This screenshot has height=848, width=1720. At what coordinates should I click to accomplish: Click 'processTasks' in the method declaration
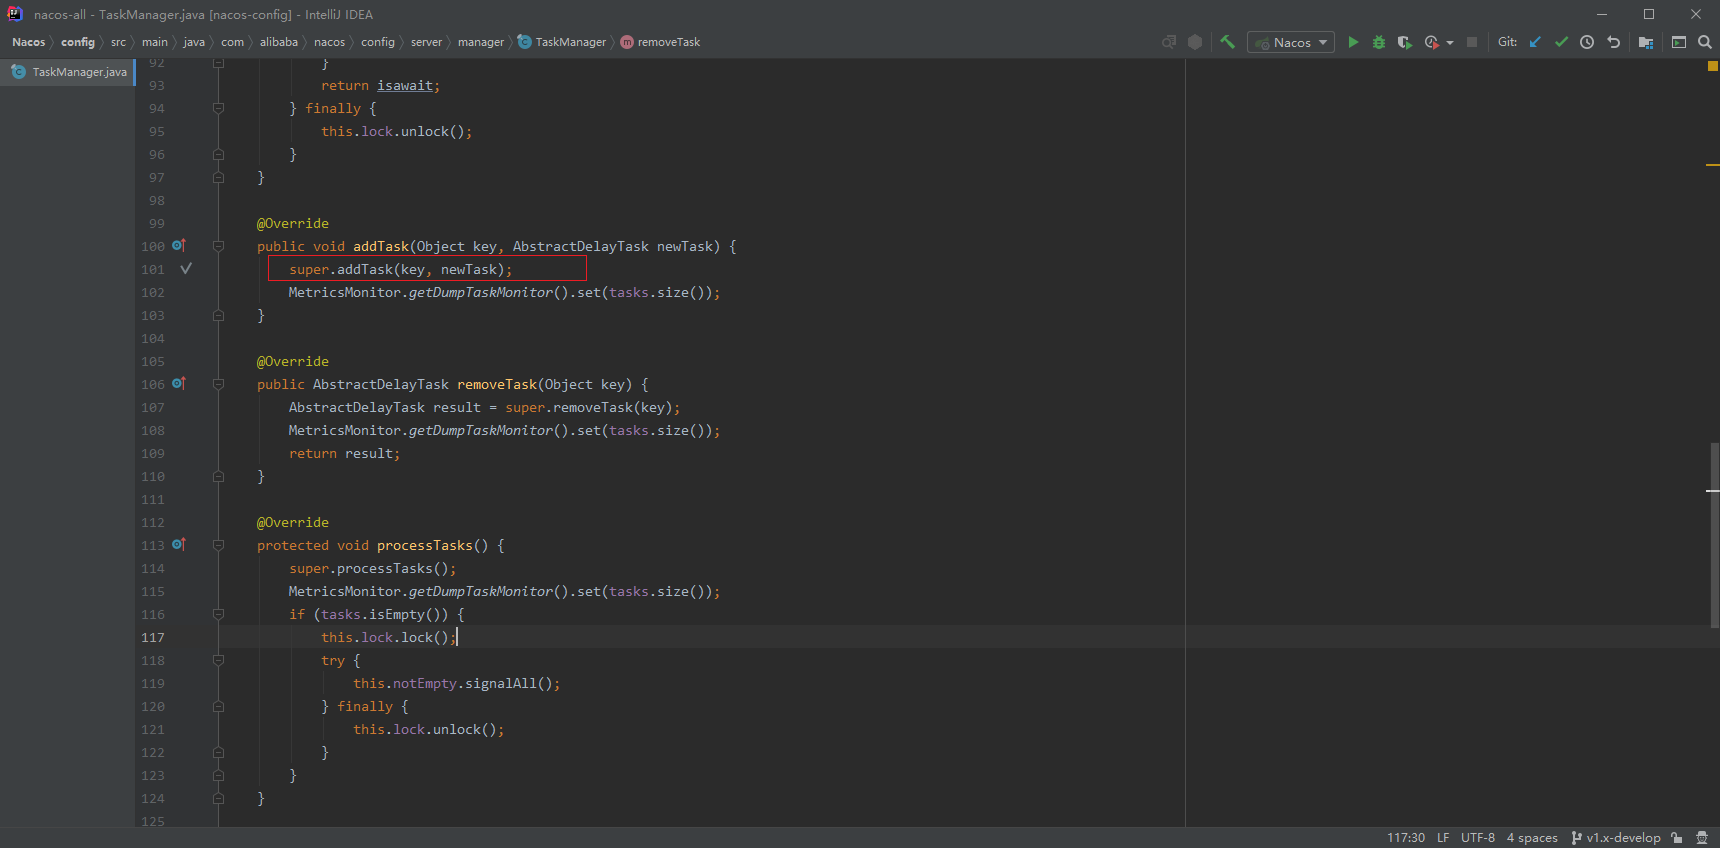pos(425,545)
